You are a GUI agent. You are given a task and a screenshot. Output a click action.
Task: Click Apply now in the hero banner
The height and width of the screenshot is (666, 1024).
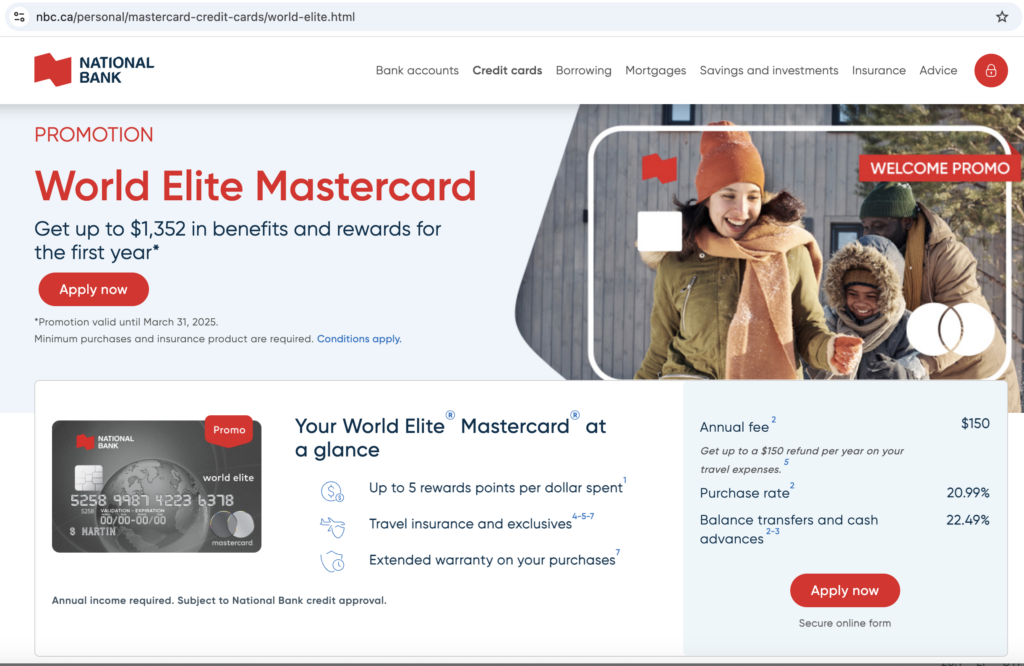tap(93, 289)
